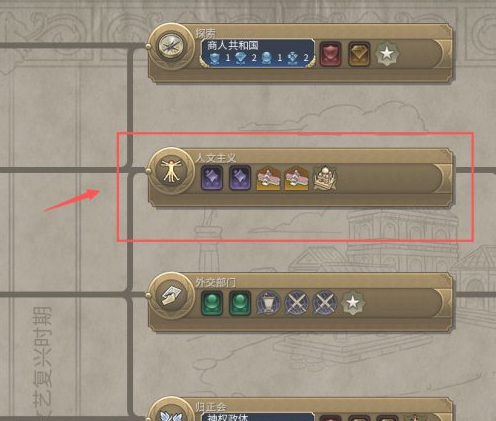The image size is (496, 421).
Task: Select the Taj Mahal wonder icon
Action: 324,177
